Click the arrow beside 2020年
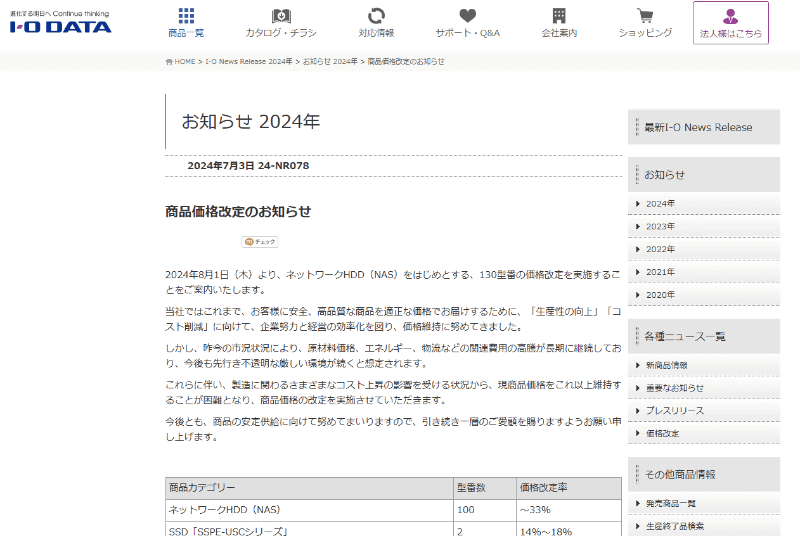The height and width of the screenshot is (536, 800). pyautogui.click(x=638, y=295)
